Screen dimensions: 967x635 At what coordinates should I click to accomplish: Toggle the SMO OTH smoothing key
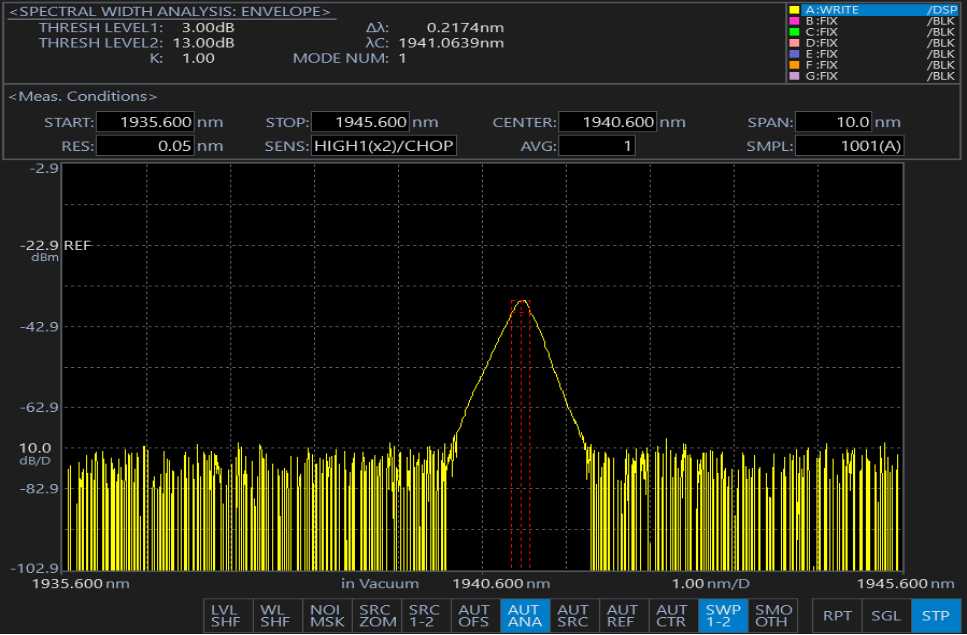coord(771,615)
